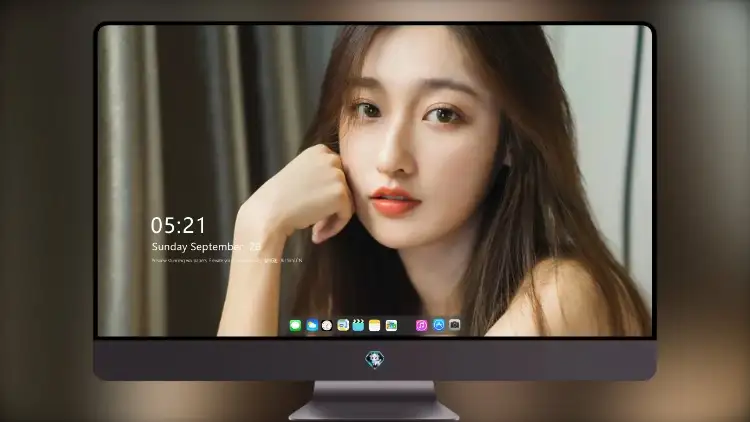Open the blue App Store icon
Viewport: 750px width, 422px height.
point(439,325)
